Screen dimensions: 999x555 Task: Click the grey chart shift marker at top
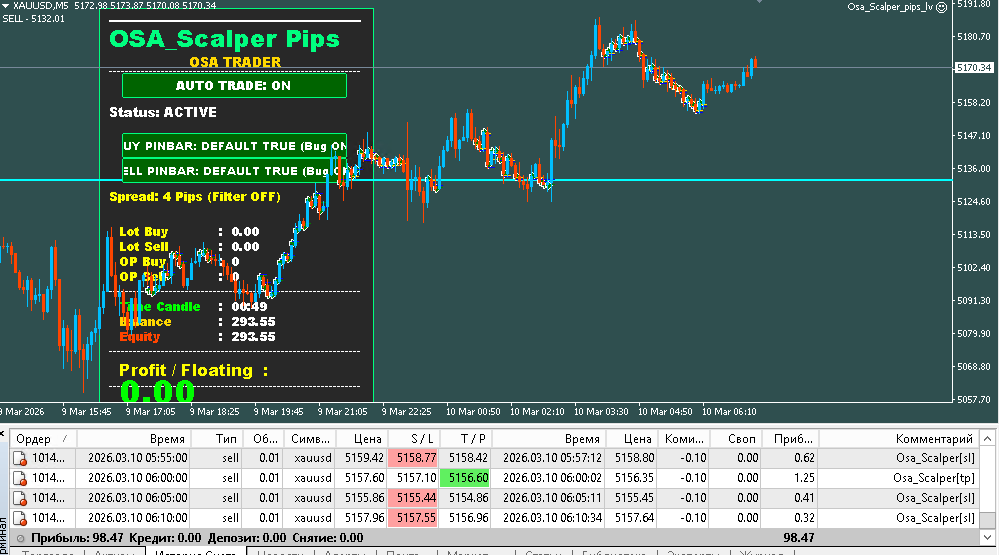point(759,2)
